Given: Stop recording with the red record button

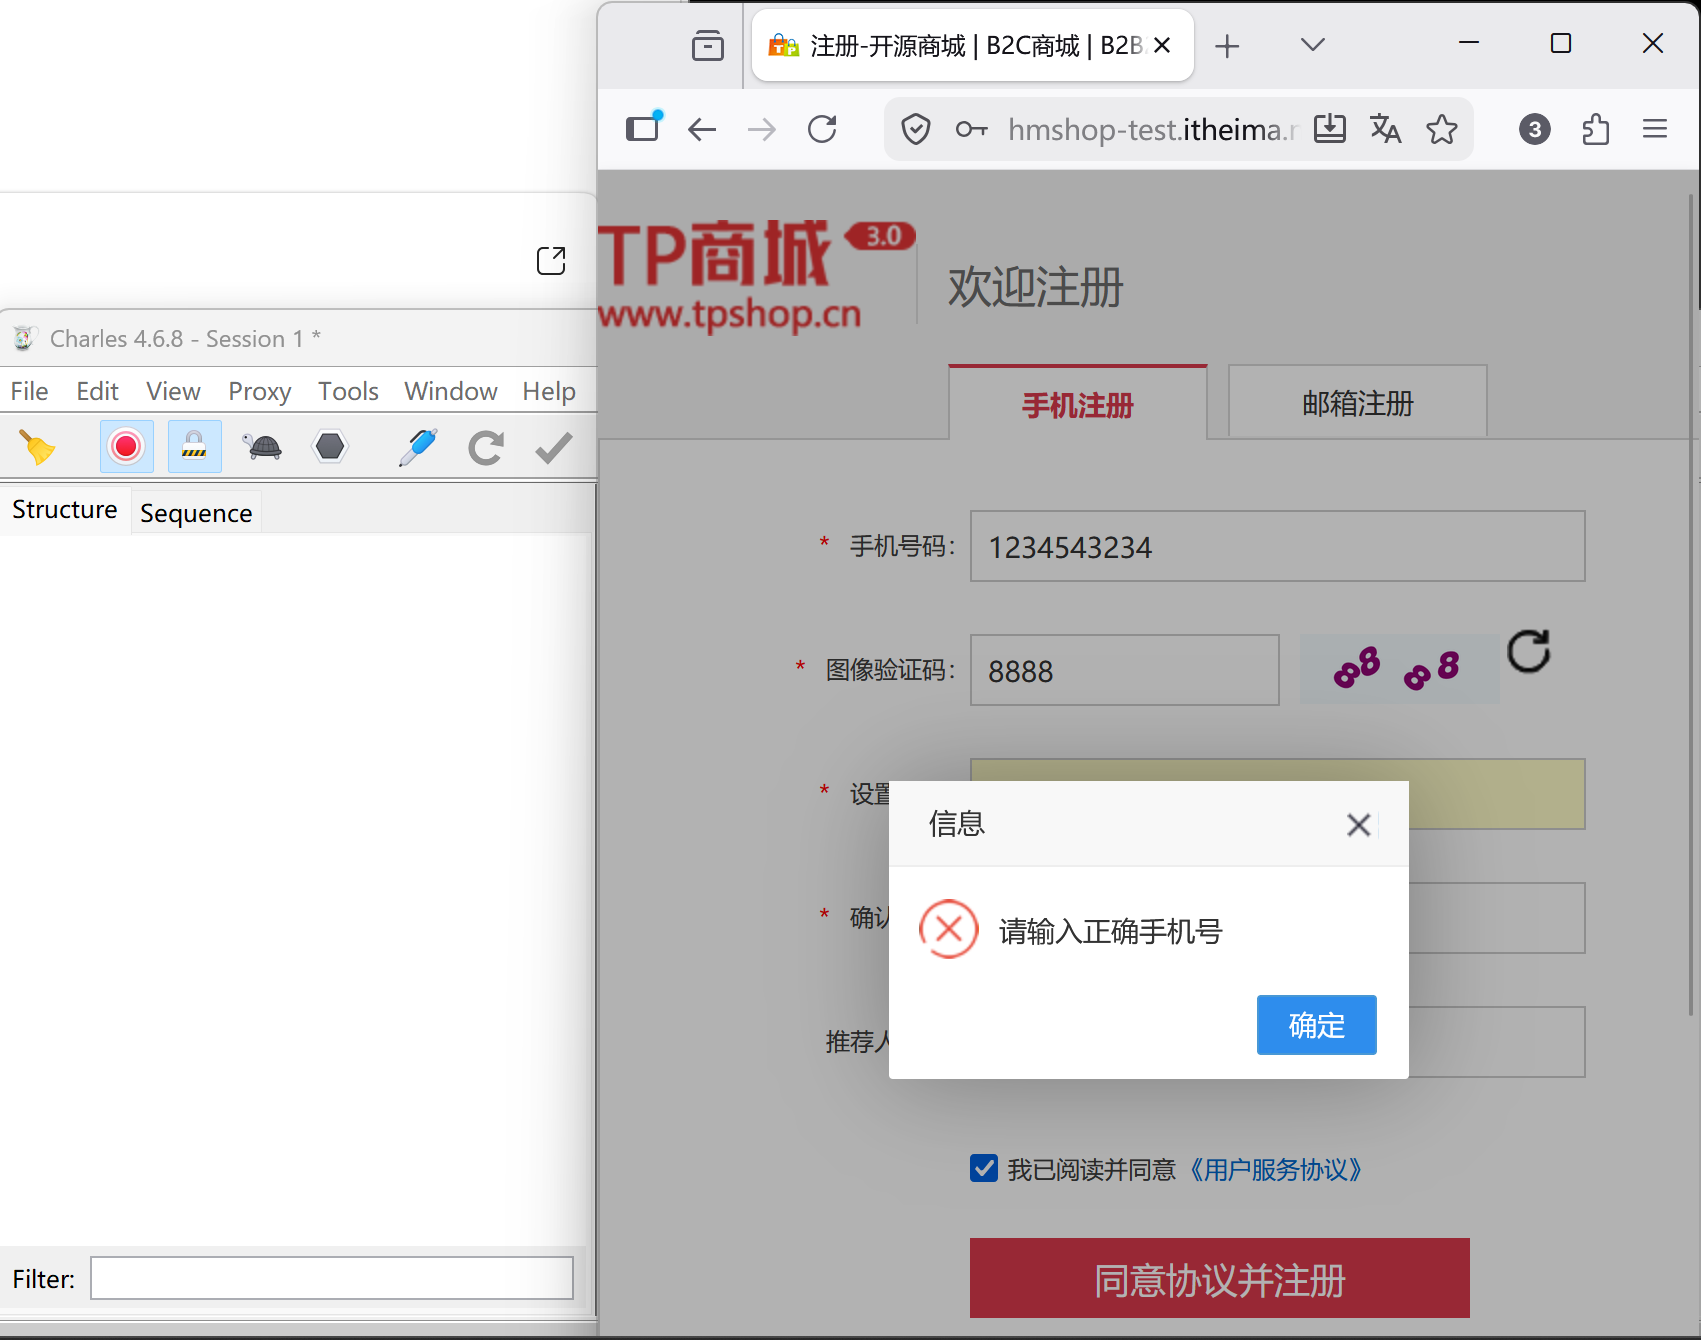Looking at the screenshot, I should click(x=125, y=447).
